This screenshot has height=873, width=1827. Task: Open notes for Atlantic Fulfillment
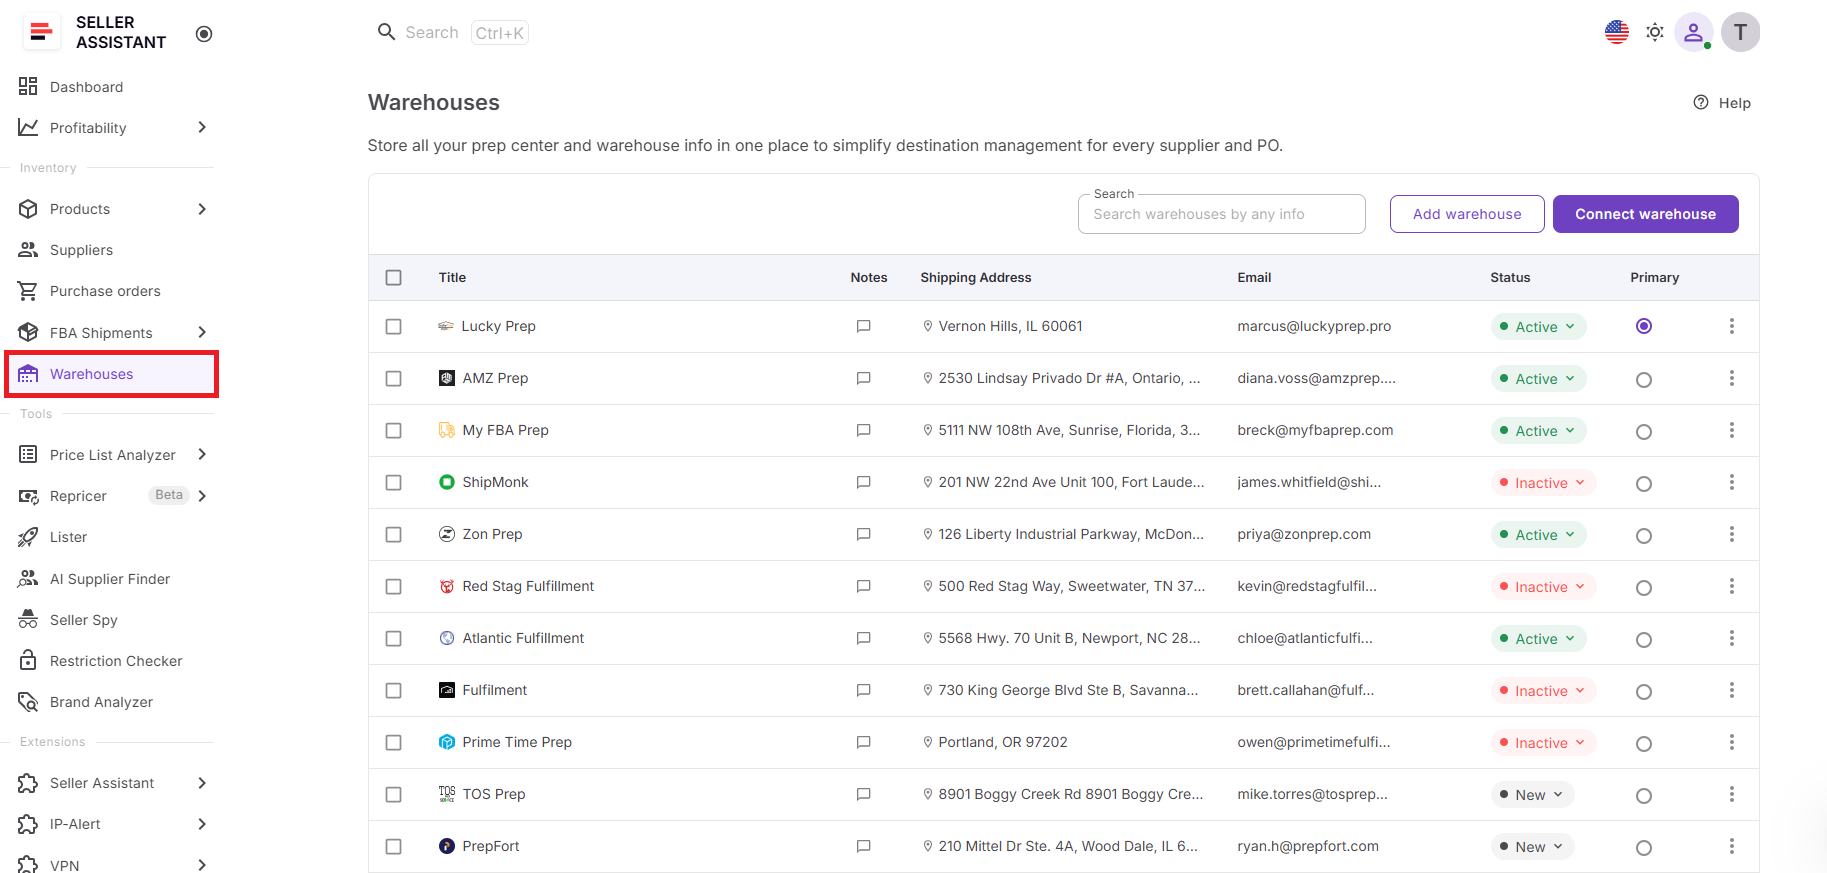pos(864,638)
